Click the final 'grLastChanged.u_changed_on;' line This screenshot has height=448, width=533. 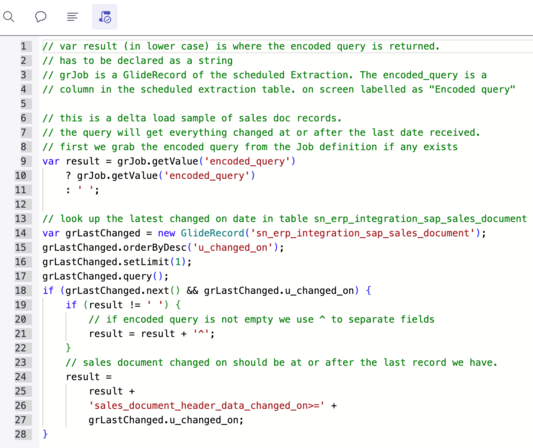pyautogui.click(x=166, y=420)
